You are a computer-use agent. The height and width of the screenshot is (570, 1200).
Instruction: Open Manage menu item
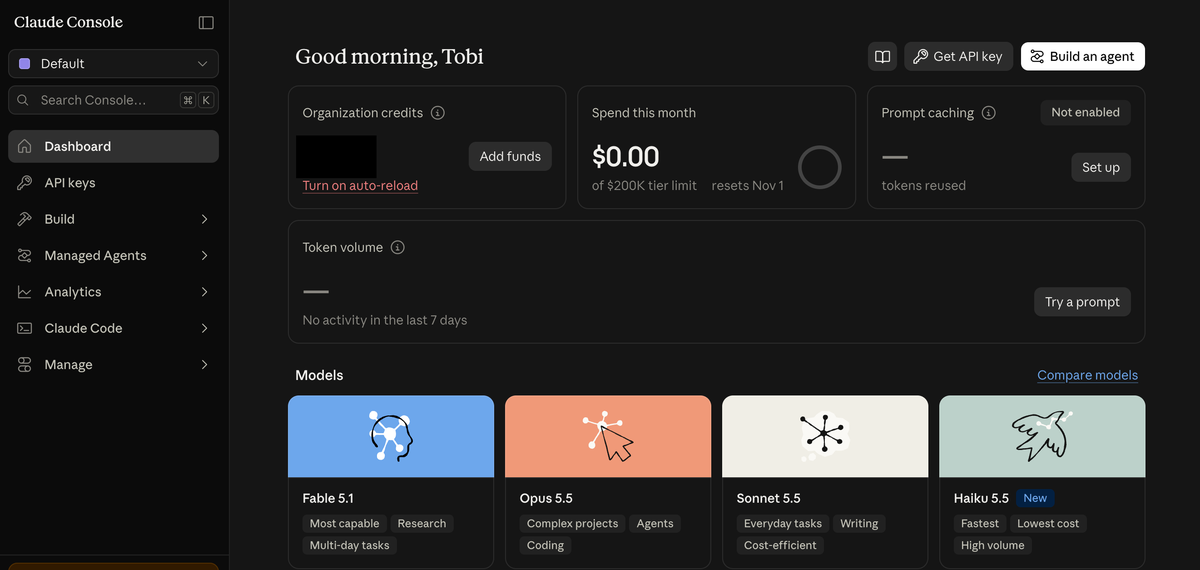(113, 365)
